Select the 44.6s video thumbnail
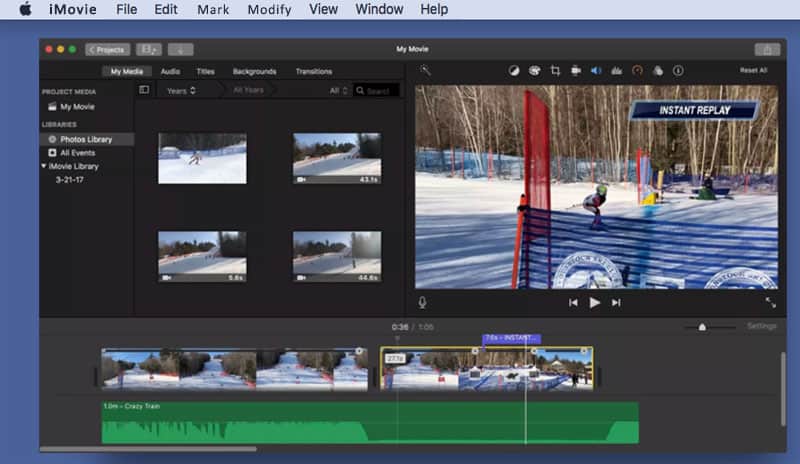 337,256
